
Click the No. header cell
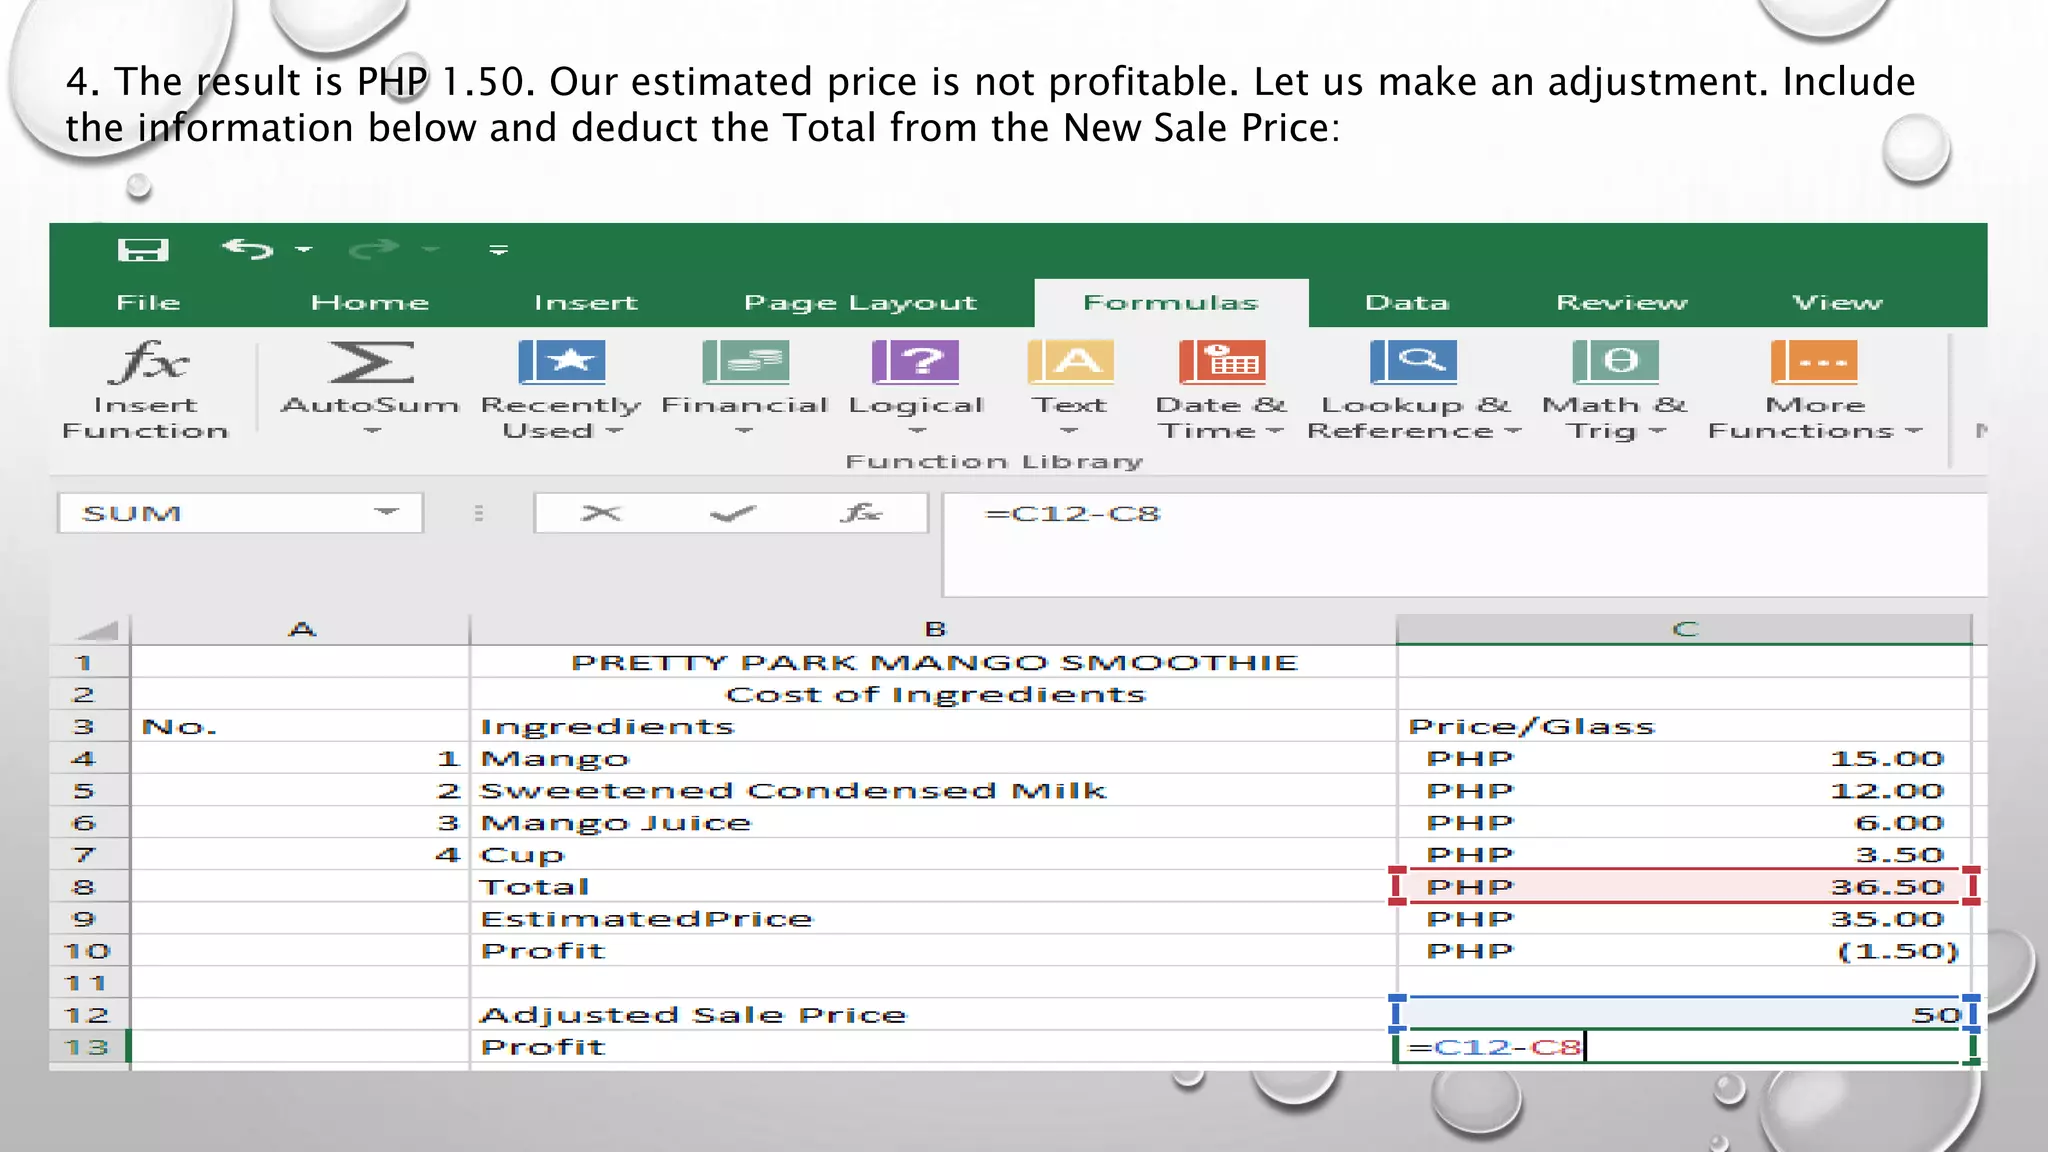coord(300,726)
